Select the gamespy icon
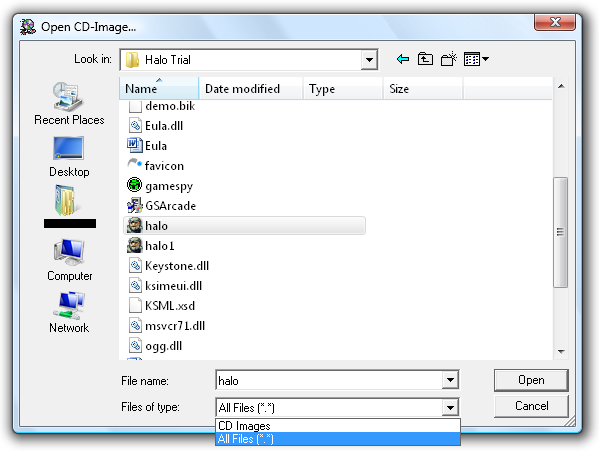Screen dimensions: 599x451 (134, 186)
